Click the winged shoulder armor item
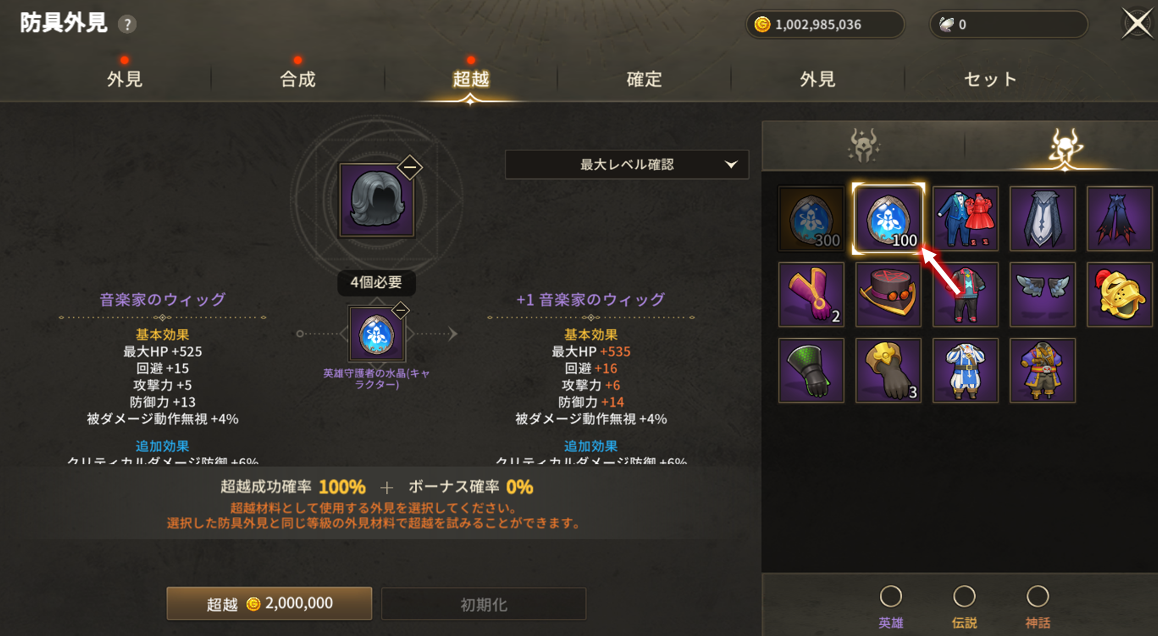The image size is (1158, 636). (x=1042, y=295)
